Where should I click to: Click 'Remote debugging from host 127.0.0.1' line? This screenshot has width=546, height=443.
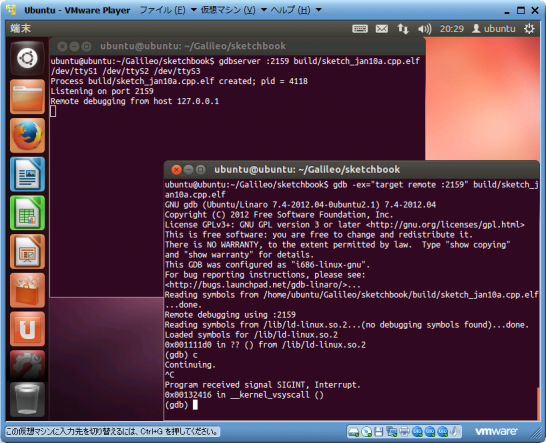[135, 101]
